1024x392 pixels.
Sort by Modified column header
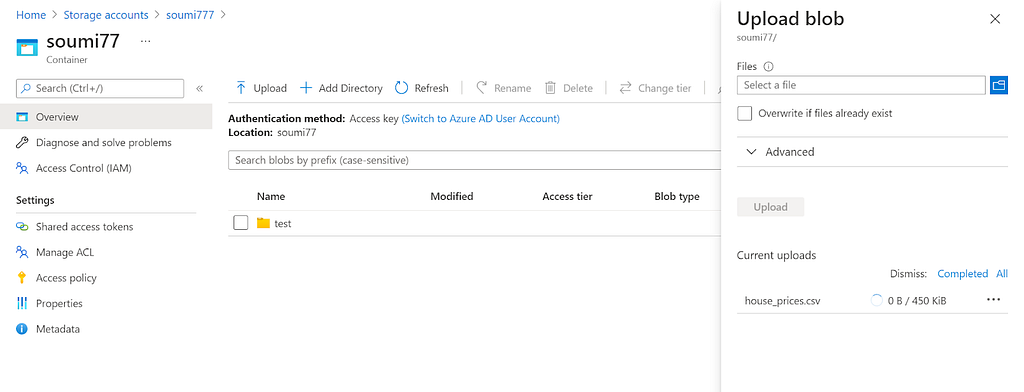coord(452,196)
